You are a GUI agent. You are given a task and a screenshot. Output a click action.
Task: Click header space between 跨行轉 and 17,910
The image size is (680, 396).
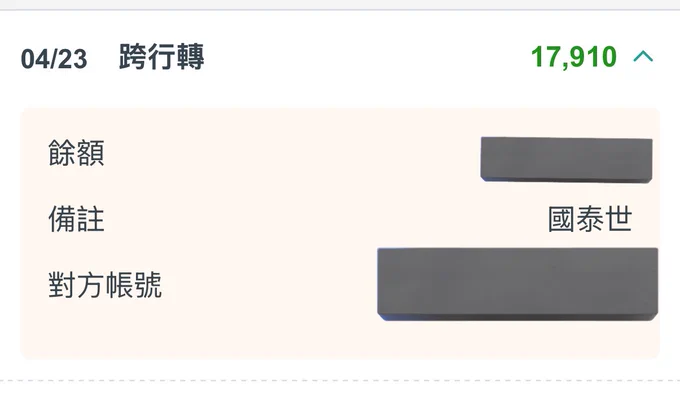point(366,57)
